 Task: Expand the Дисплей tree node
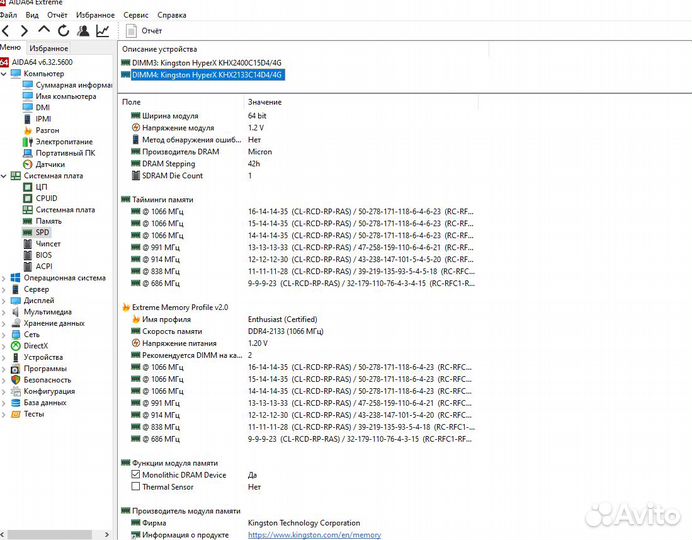coord(4,300)
